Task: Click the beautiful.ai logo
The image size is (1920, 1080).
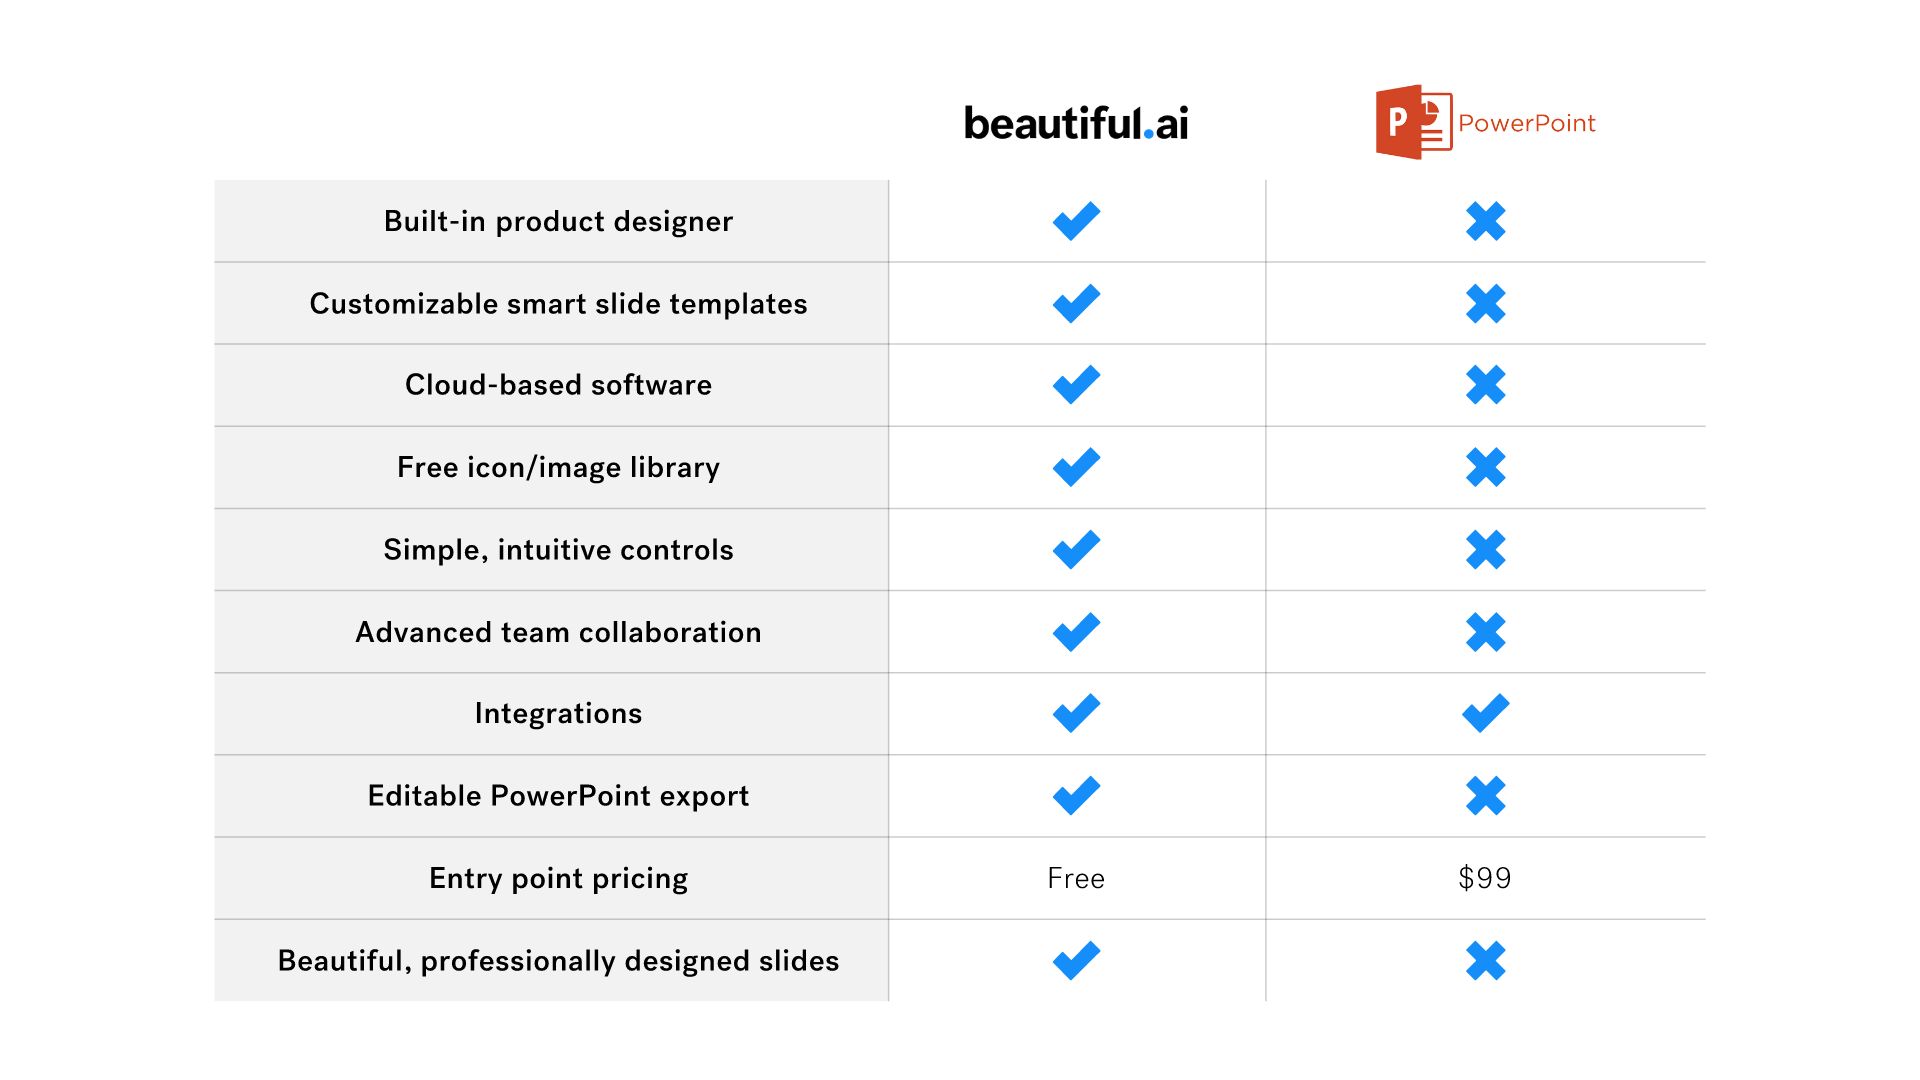Action: tap(1076, 123)
